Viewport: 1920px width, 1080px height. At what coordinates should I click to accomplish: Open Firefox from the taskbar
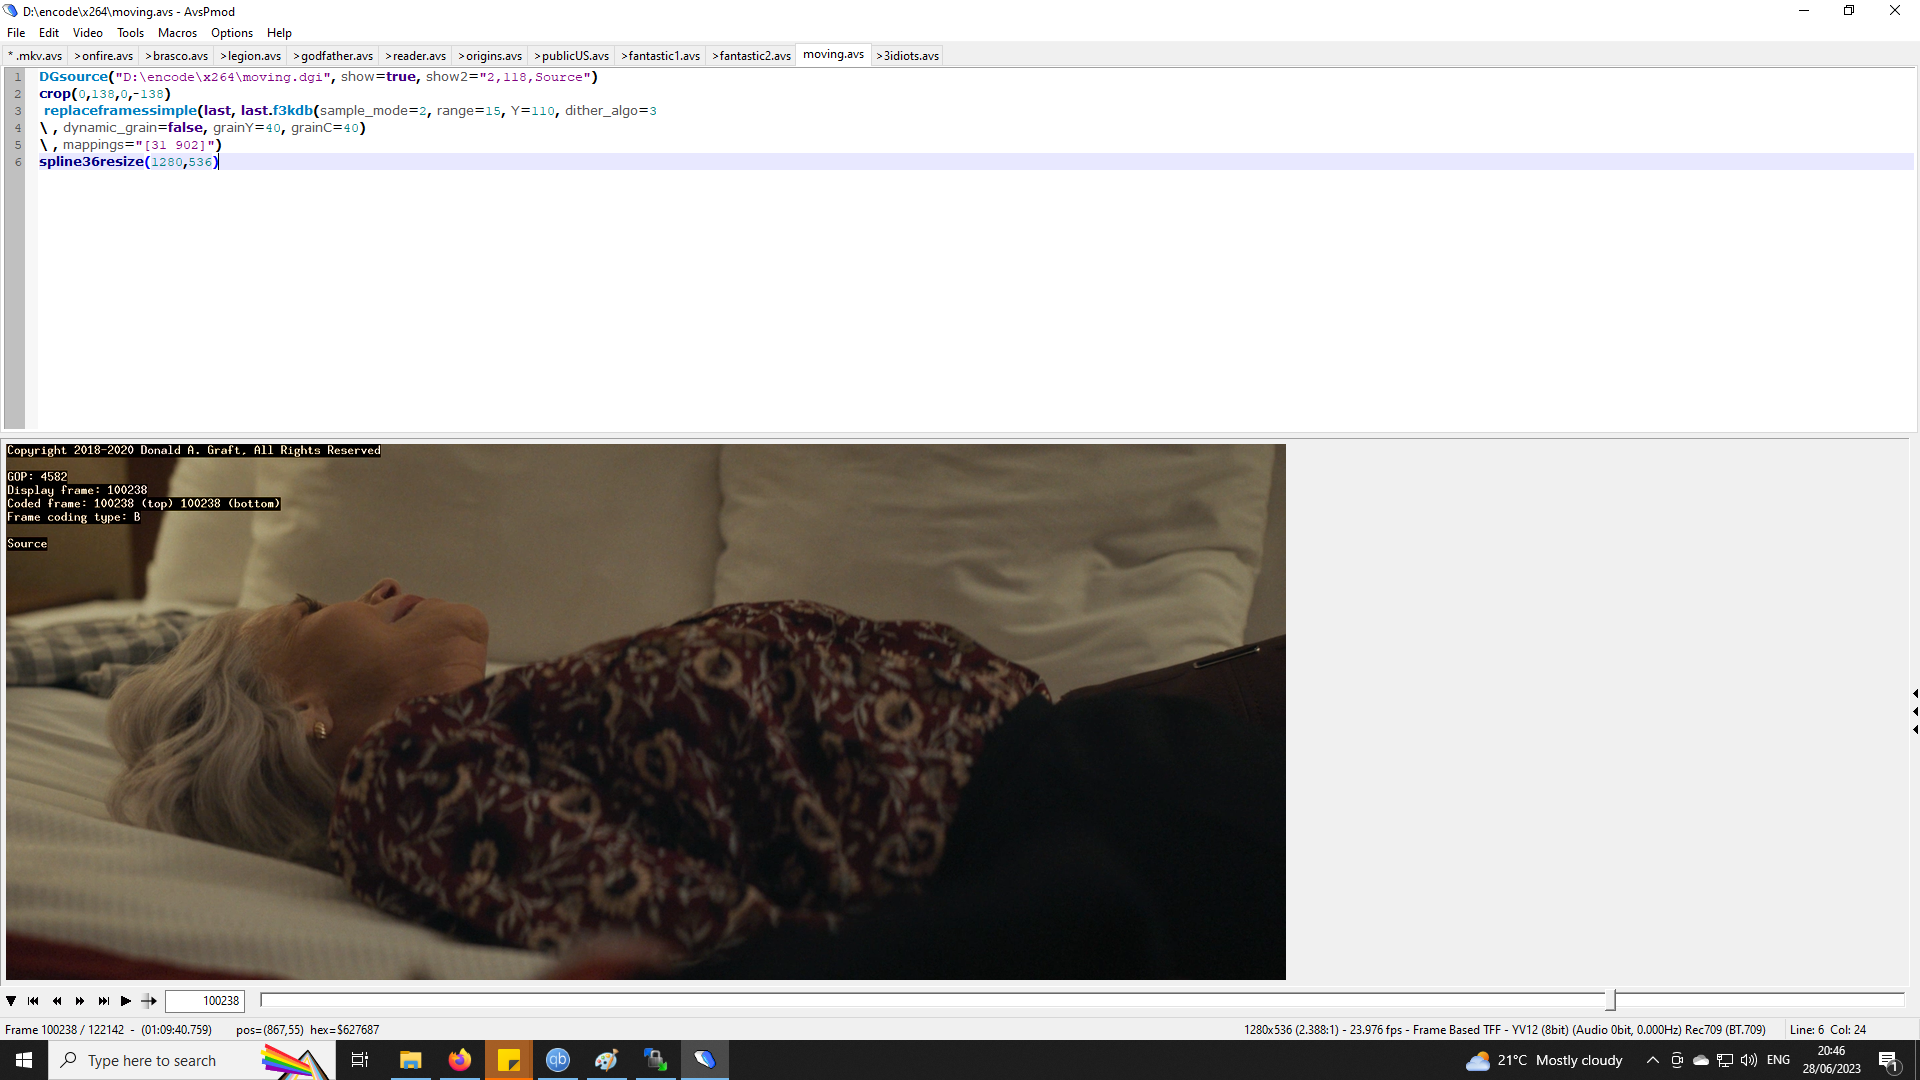tap(459, 1060)
